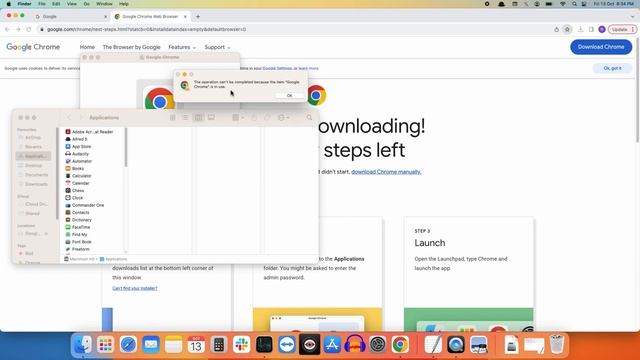The height and width of the screenshot is (360, 640).
Task: Open Slack from the Dock
Action: 242,344
